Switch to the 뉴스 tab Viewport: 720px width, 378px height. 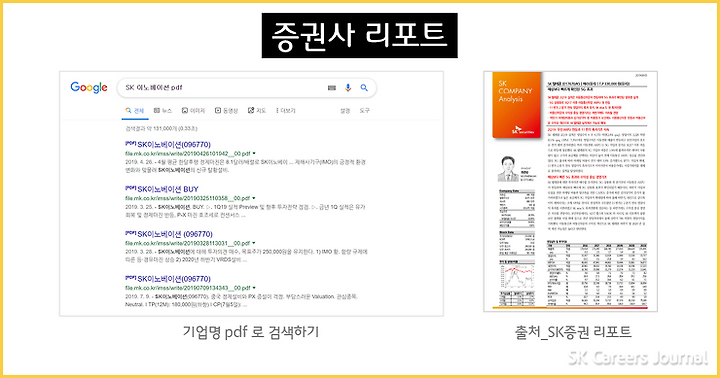tap(163, 111)
